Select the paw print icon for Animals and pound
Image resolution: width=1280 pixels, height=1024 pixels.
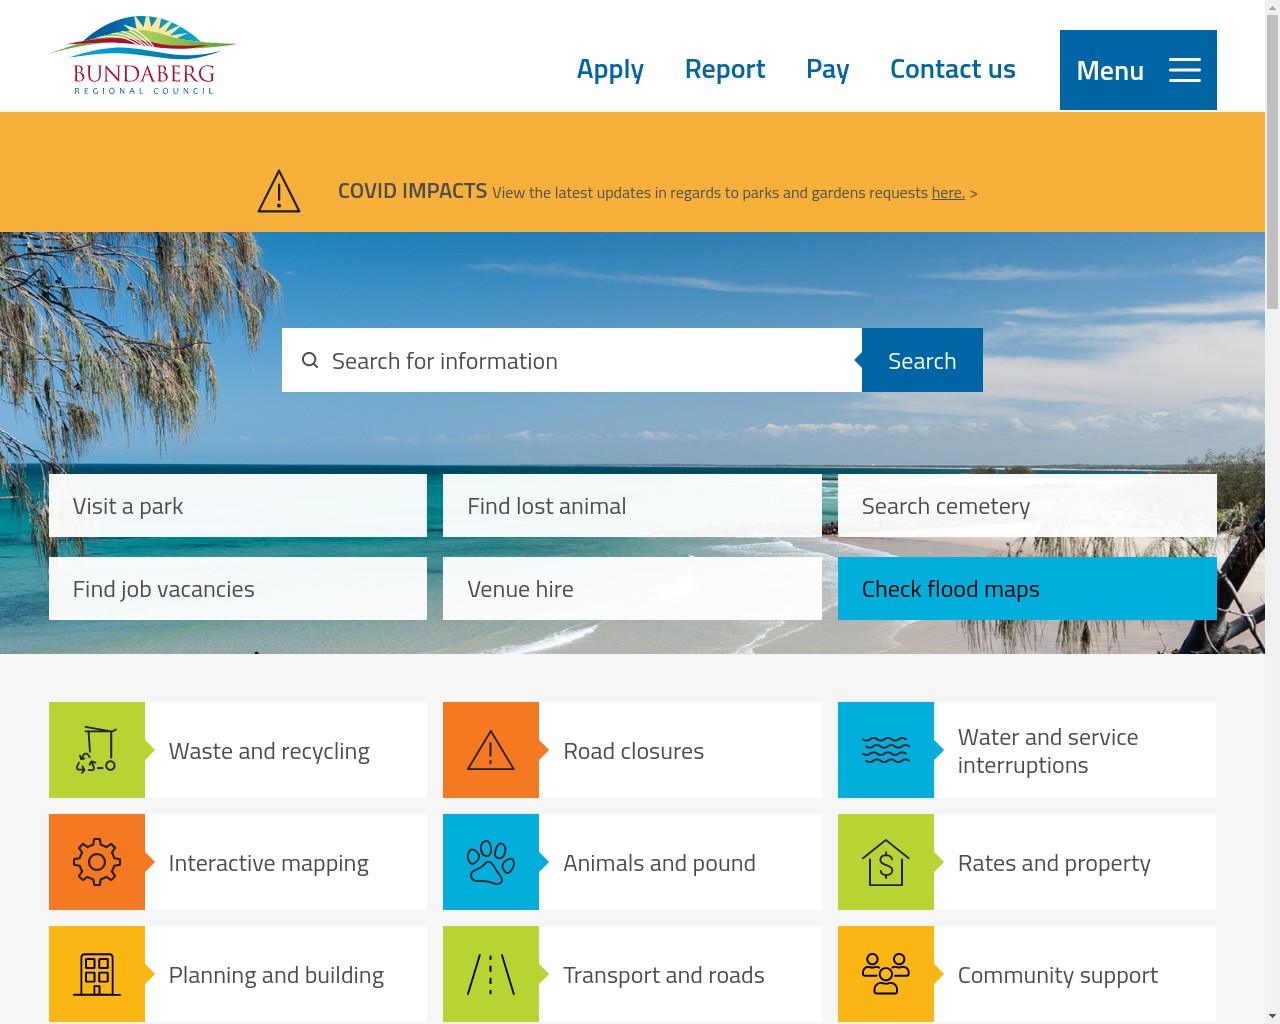[x=491, y=862]
